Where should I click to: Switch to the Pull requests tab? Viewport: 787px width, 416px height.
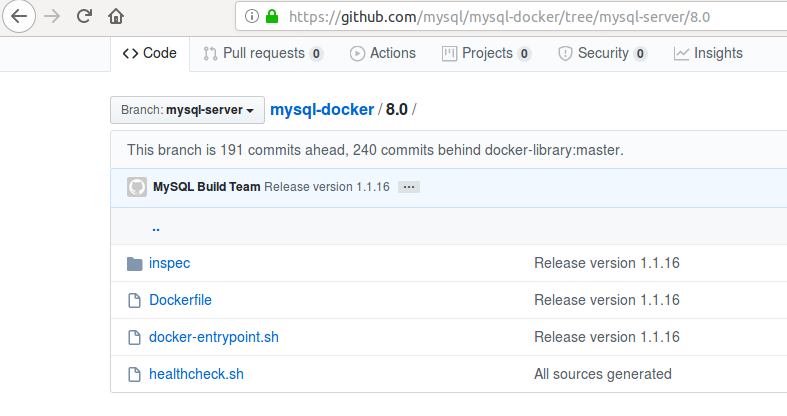262,53
